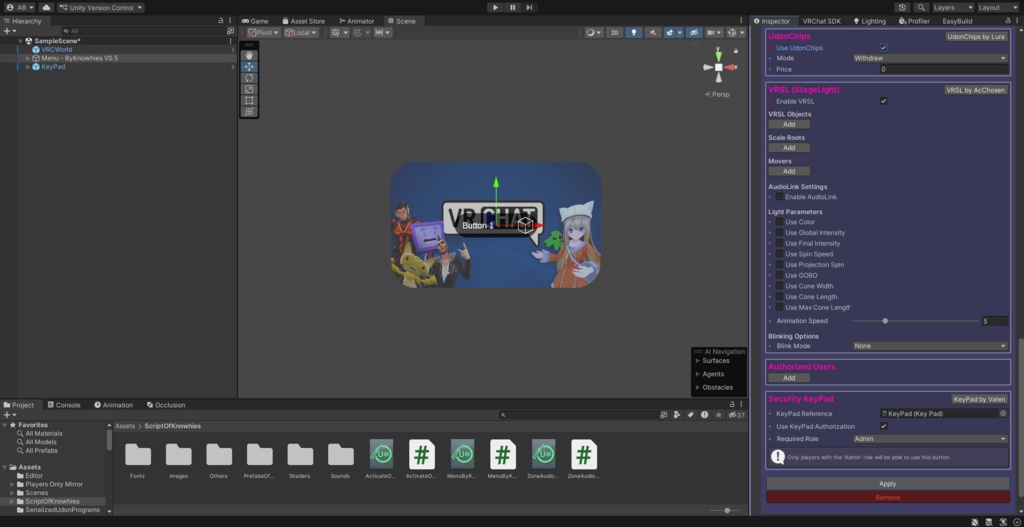Toggle hidden objects visibility eye icon
The width and height of the screenshot is (1024, 527).
[694, 32]
